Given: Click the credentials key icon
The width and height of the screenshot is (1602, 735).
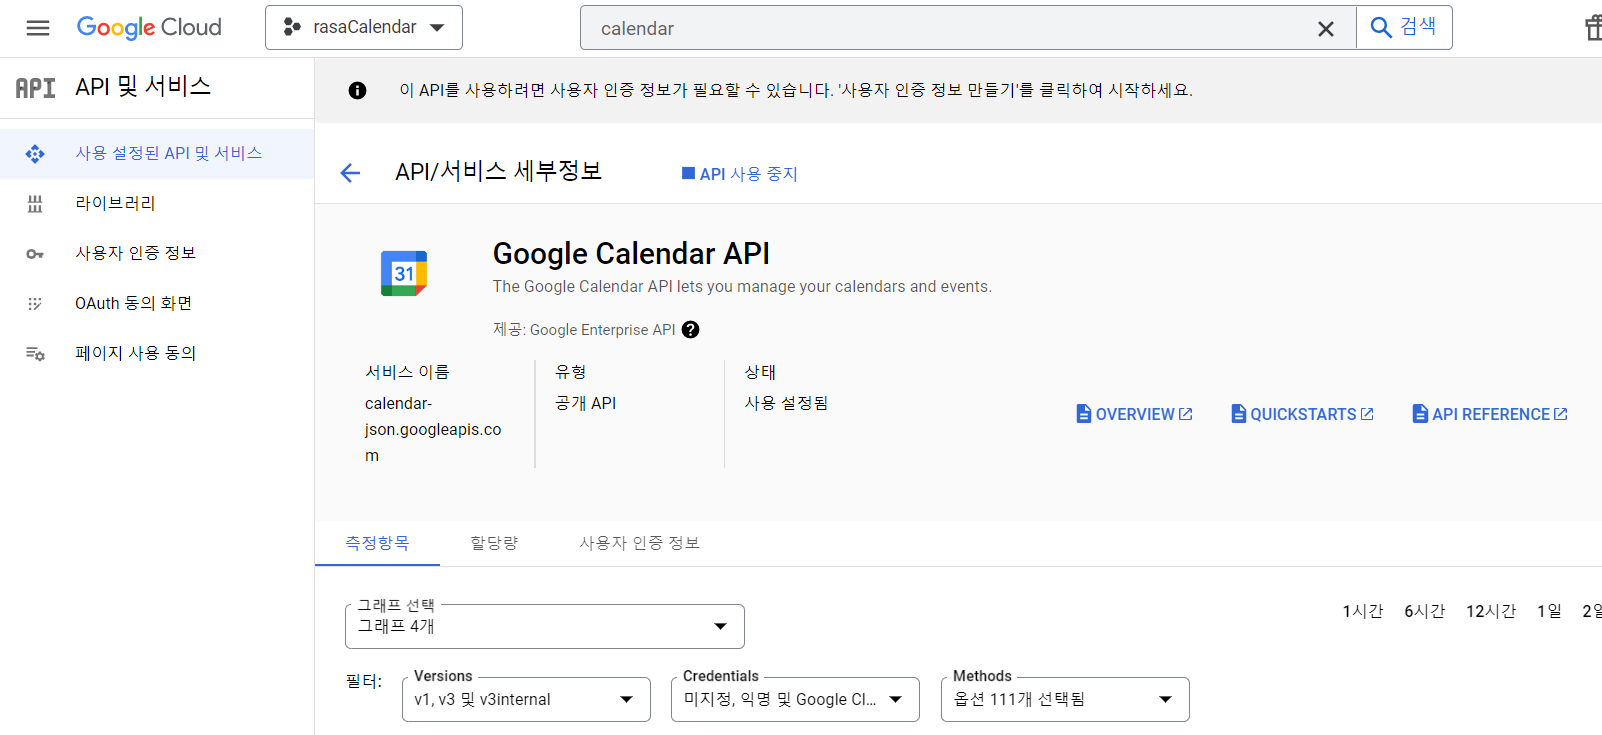Looking at the screenshot, I should click(35, 254).
